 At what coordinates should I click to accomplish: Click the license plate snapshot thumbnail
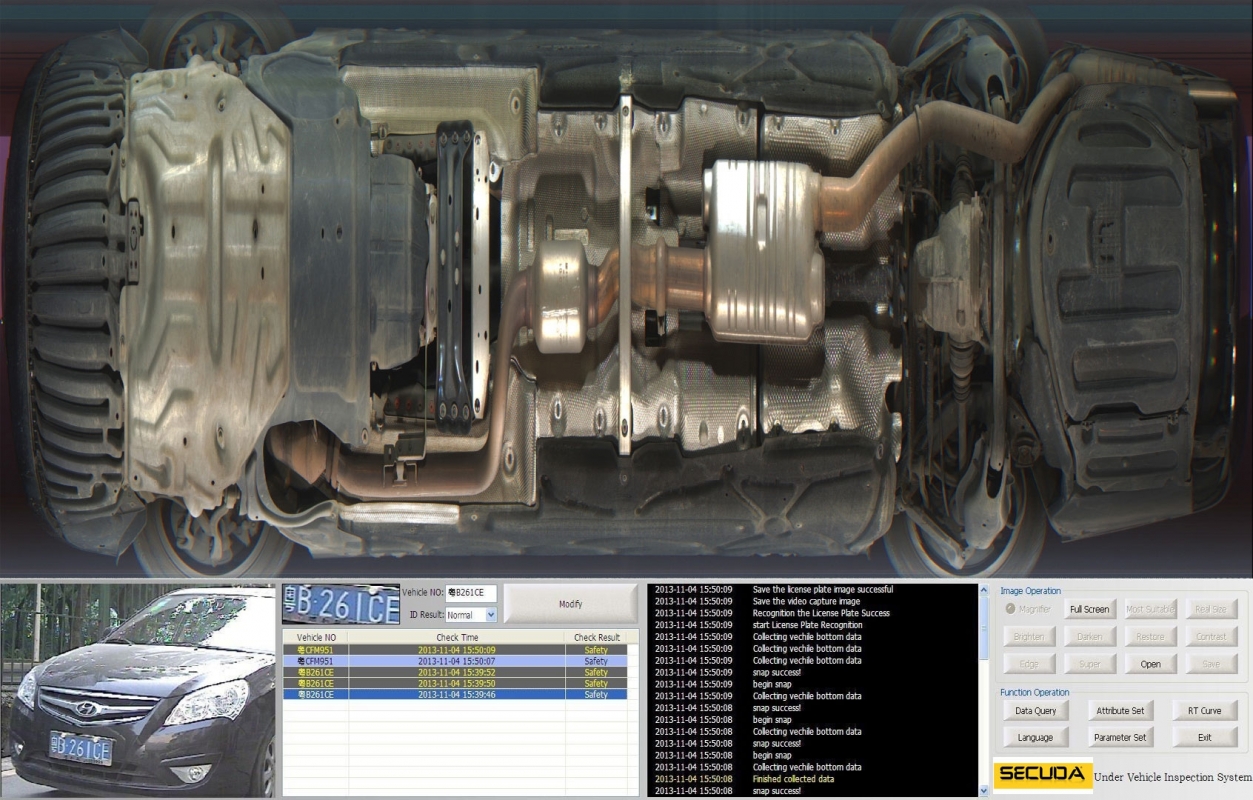click(x=340, y=604)
